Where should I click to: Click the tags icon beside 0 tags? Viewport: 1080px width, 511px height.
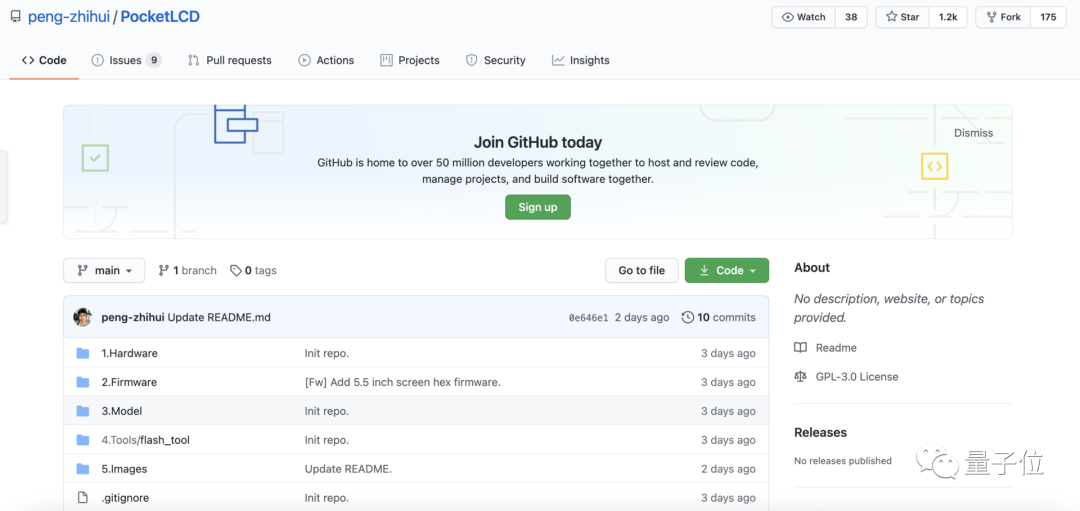[236, 271]
